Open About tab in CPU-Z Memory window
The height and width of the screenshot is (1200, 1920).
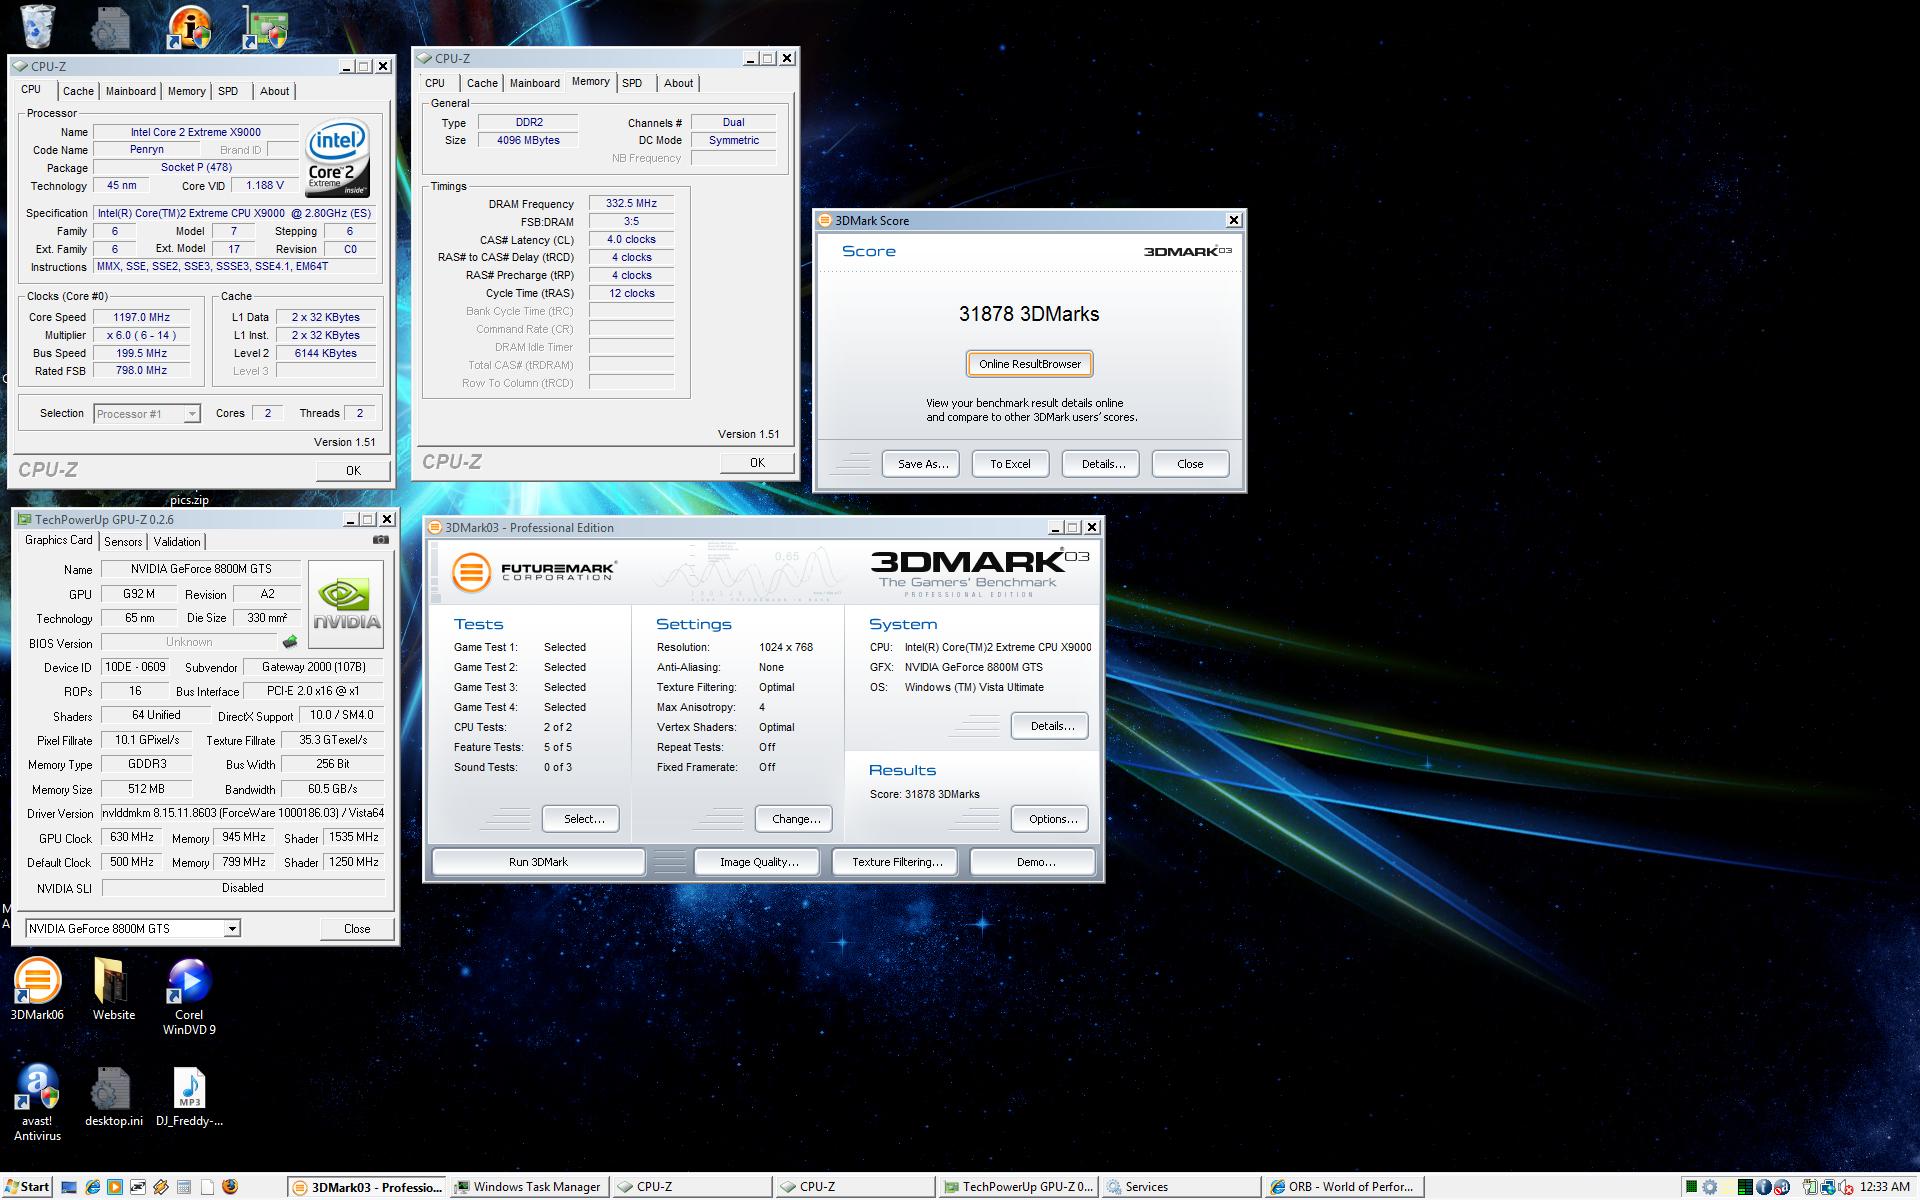coord(678,83)
